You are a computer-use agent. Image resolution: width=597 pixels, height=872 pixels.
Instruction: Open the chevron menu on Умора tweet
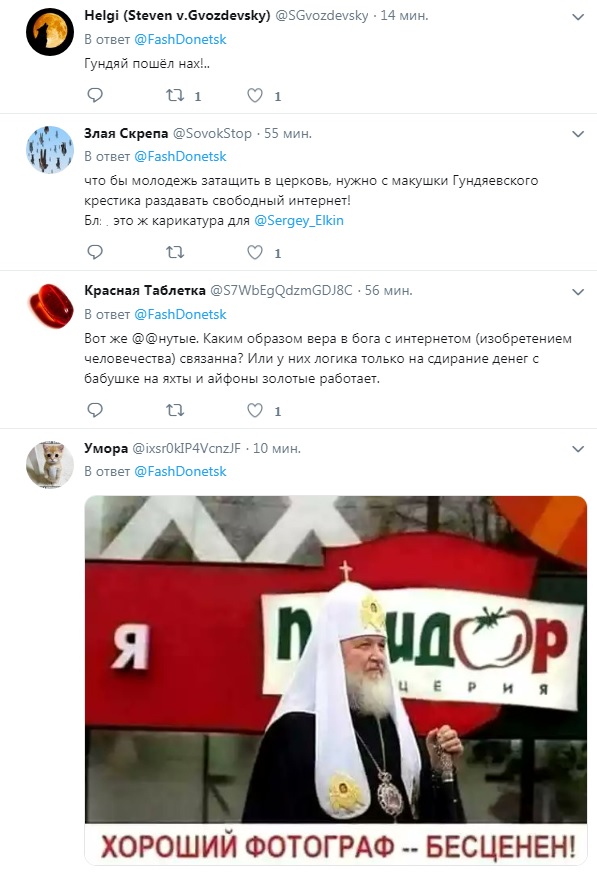point(578,449)
